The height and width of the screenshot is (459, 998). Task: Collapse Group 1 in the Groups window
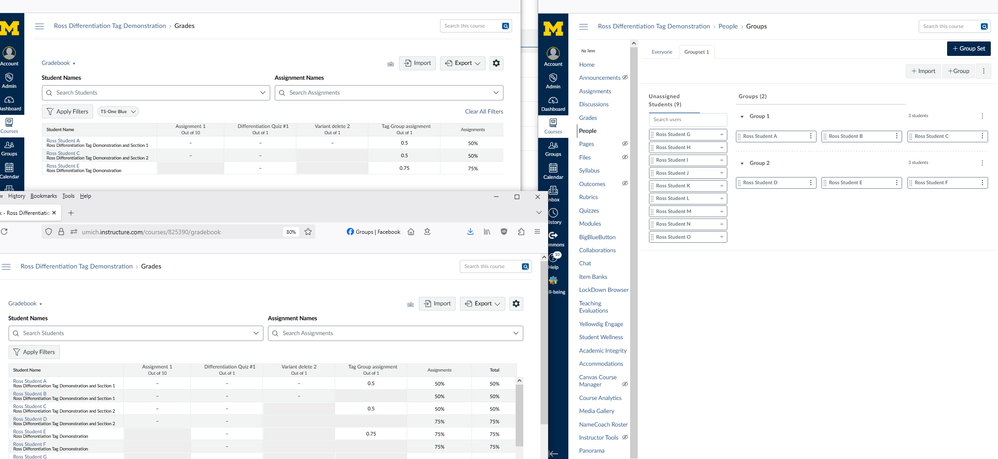(741, 117)
